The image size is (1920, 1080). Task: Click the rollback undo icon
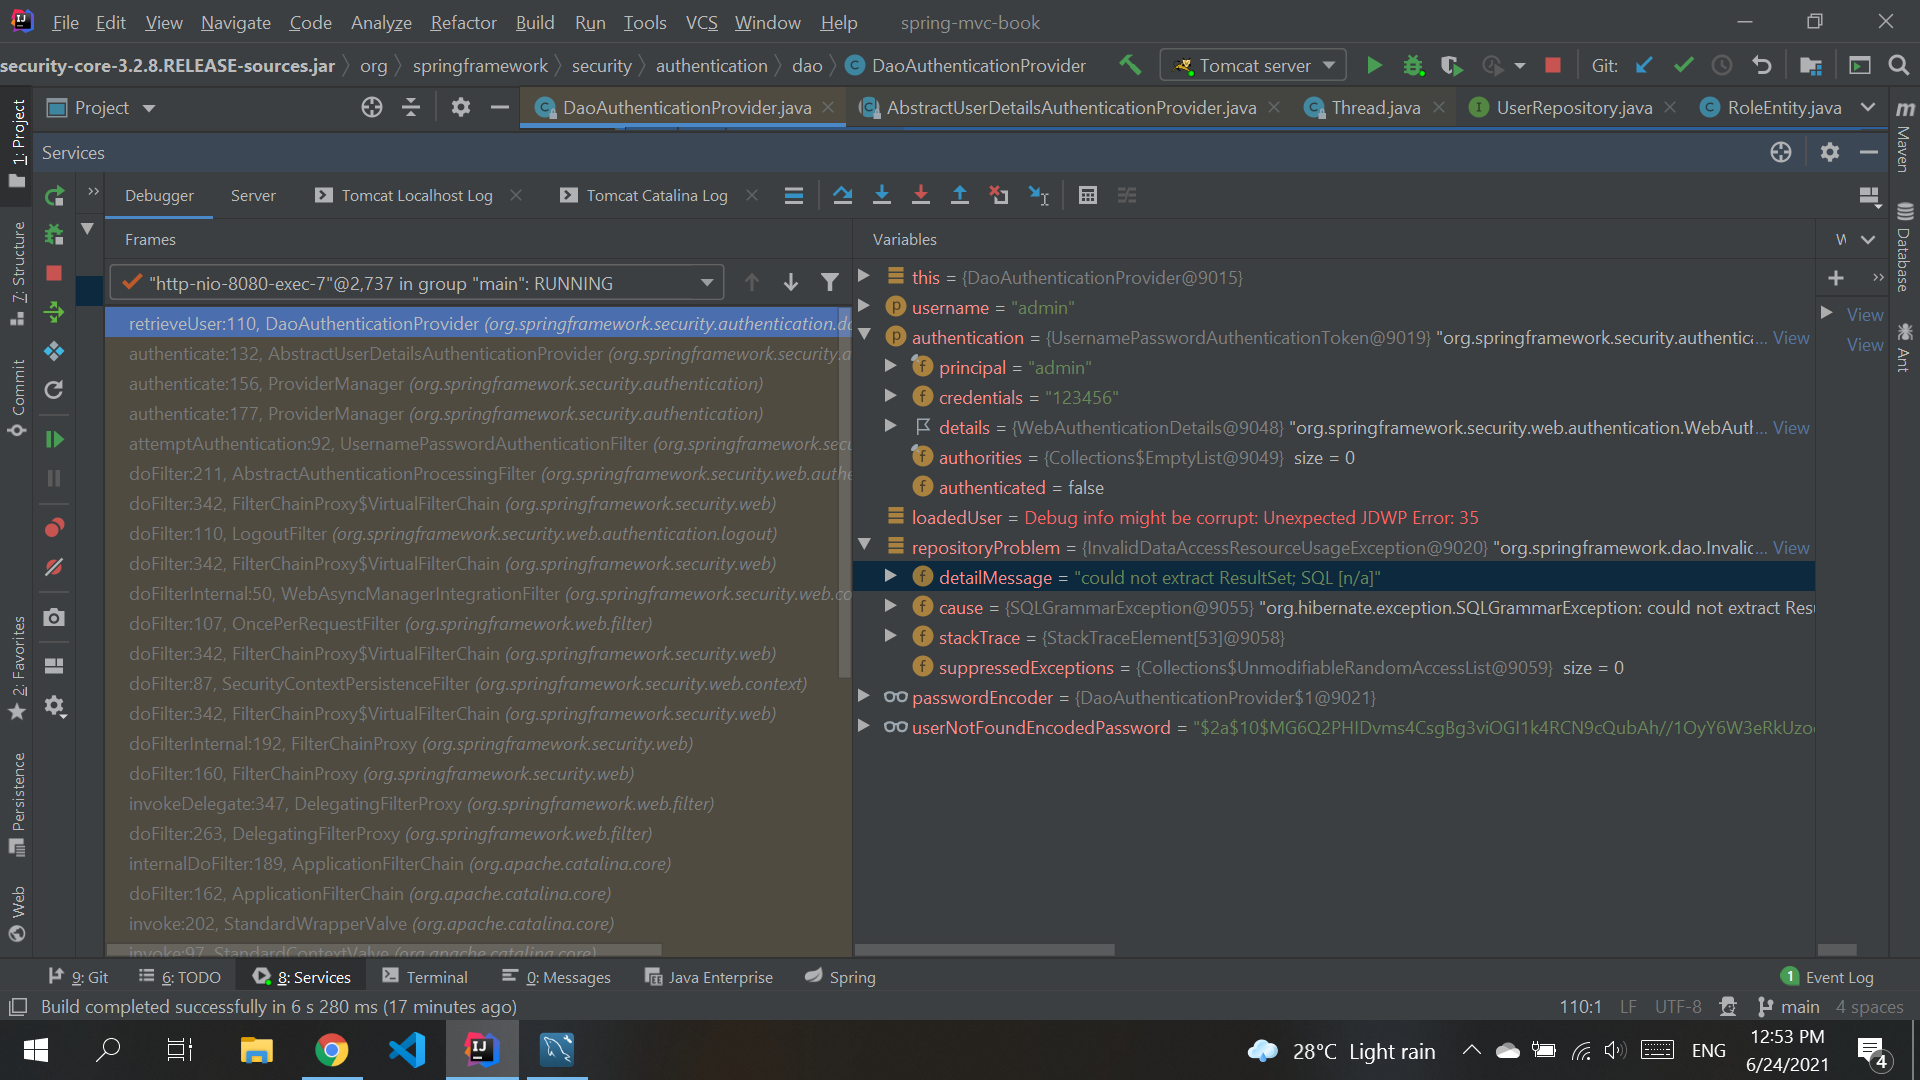[1761, 65]
